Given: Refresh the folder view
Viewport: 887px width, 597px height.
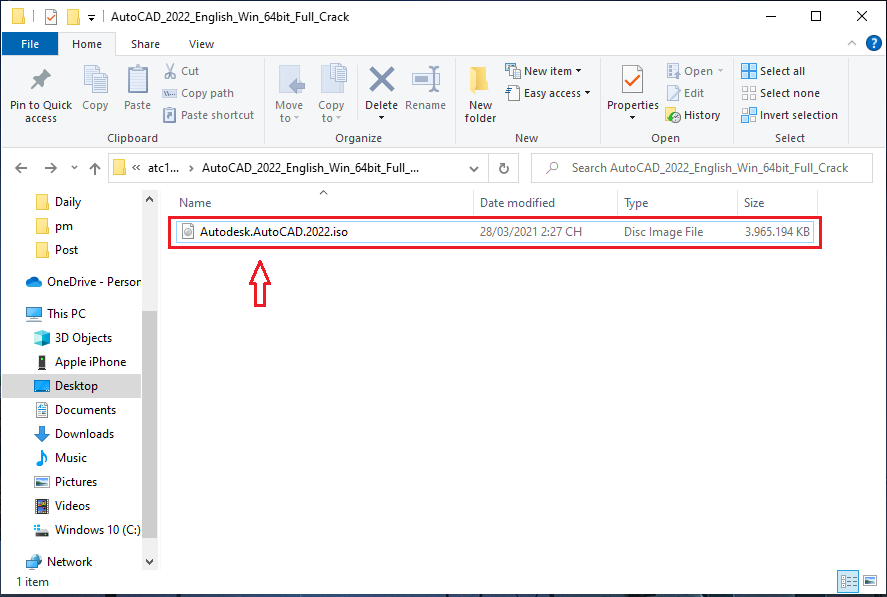Looking at the screenshot, I should 503,169.
